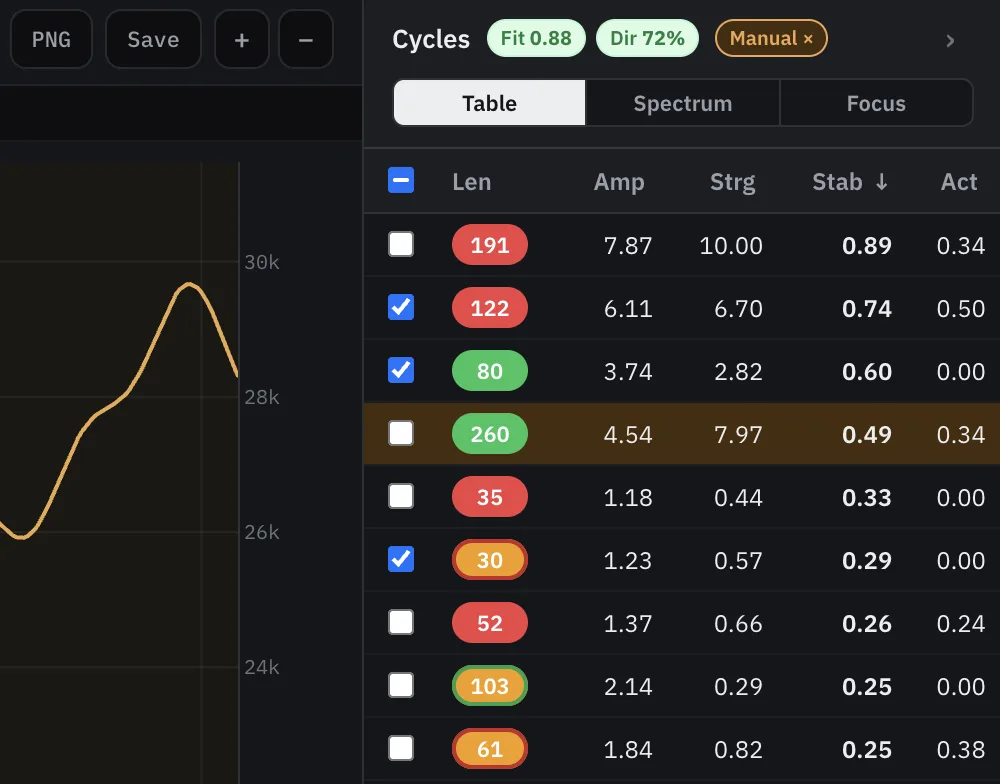Click amplitude value 2.14
The height and width of the screenshot is (784, 1000).
point(628,686)
